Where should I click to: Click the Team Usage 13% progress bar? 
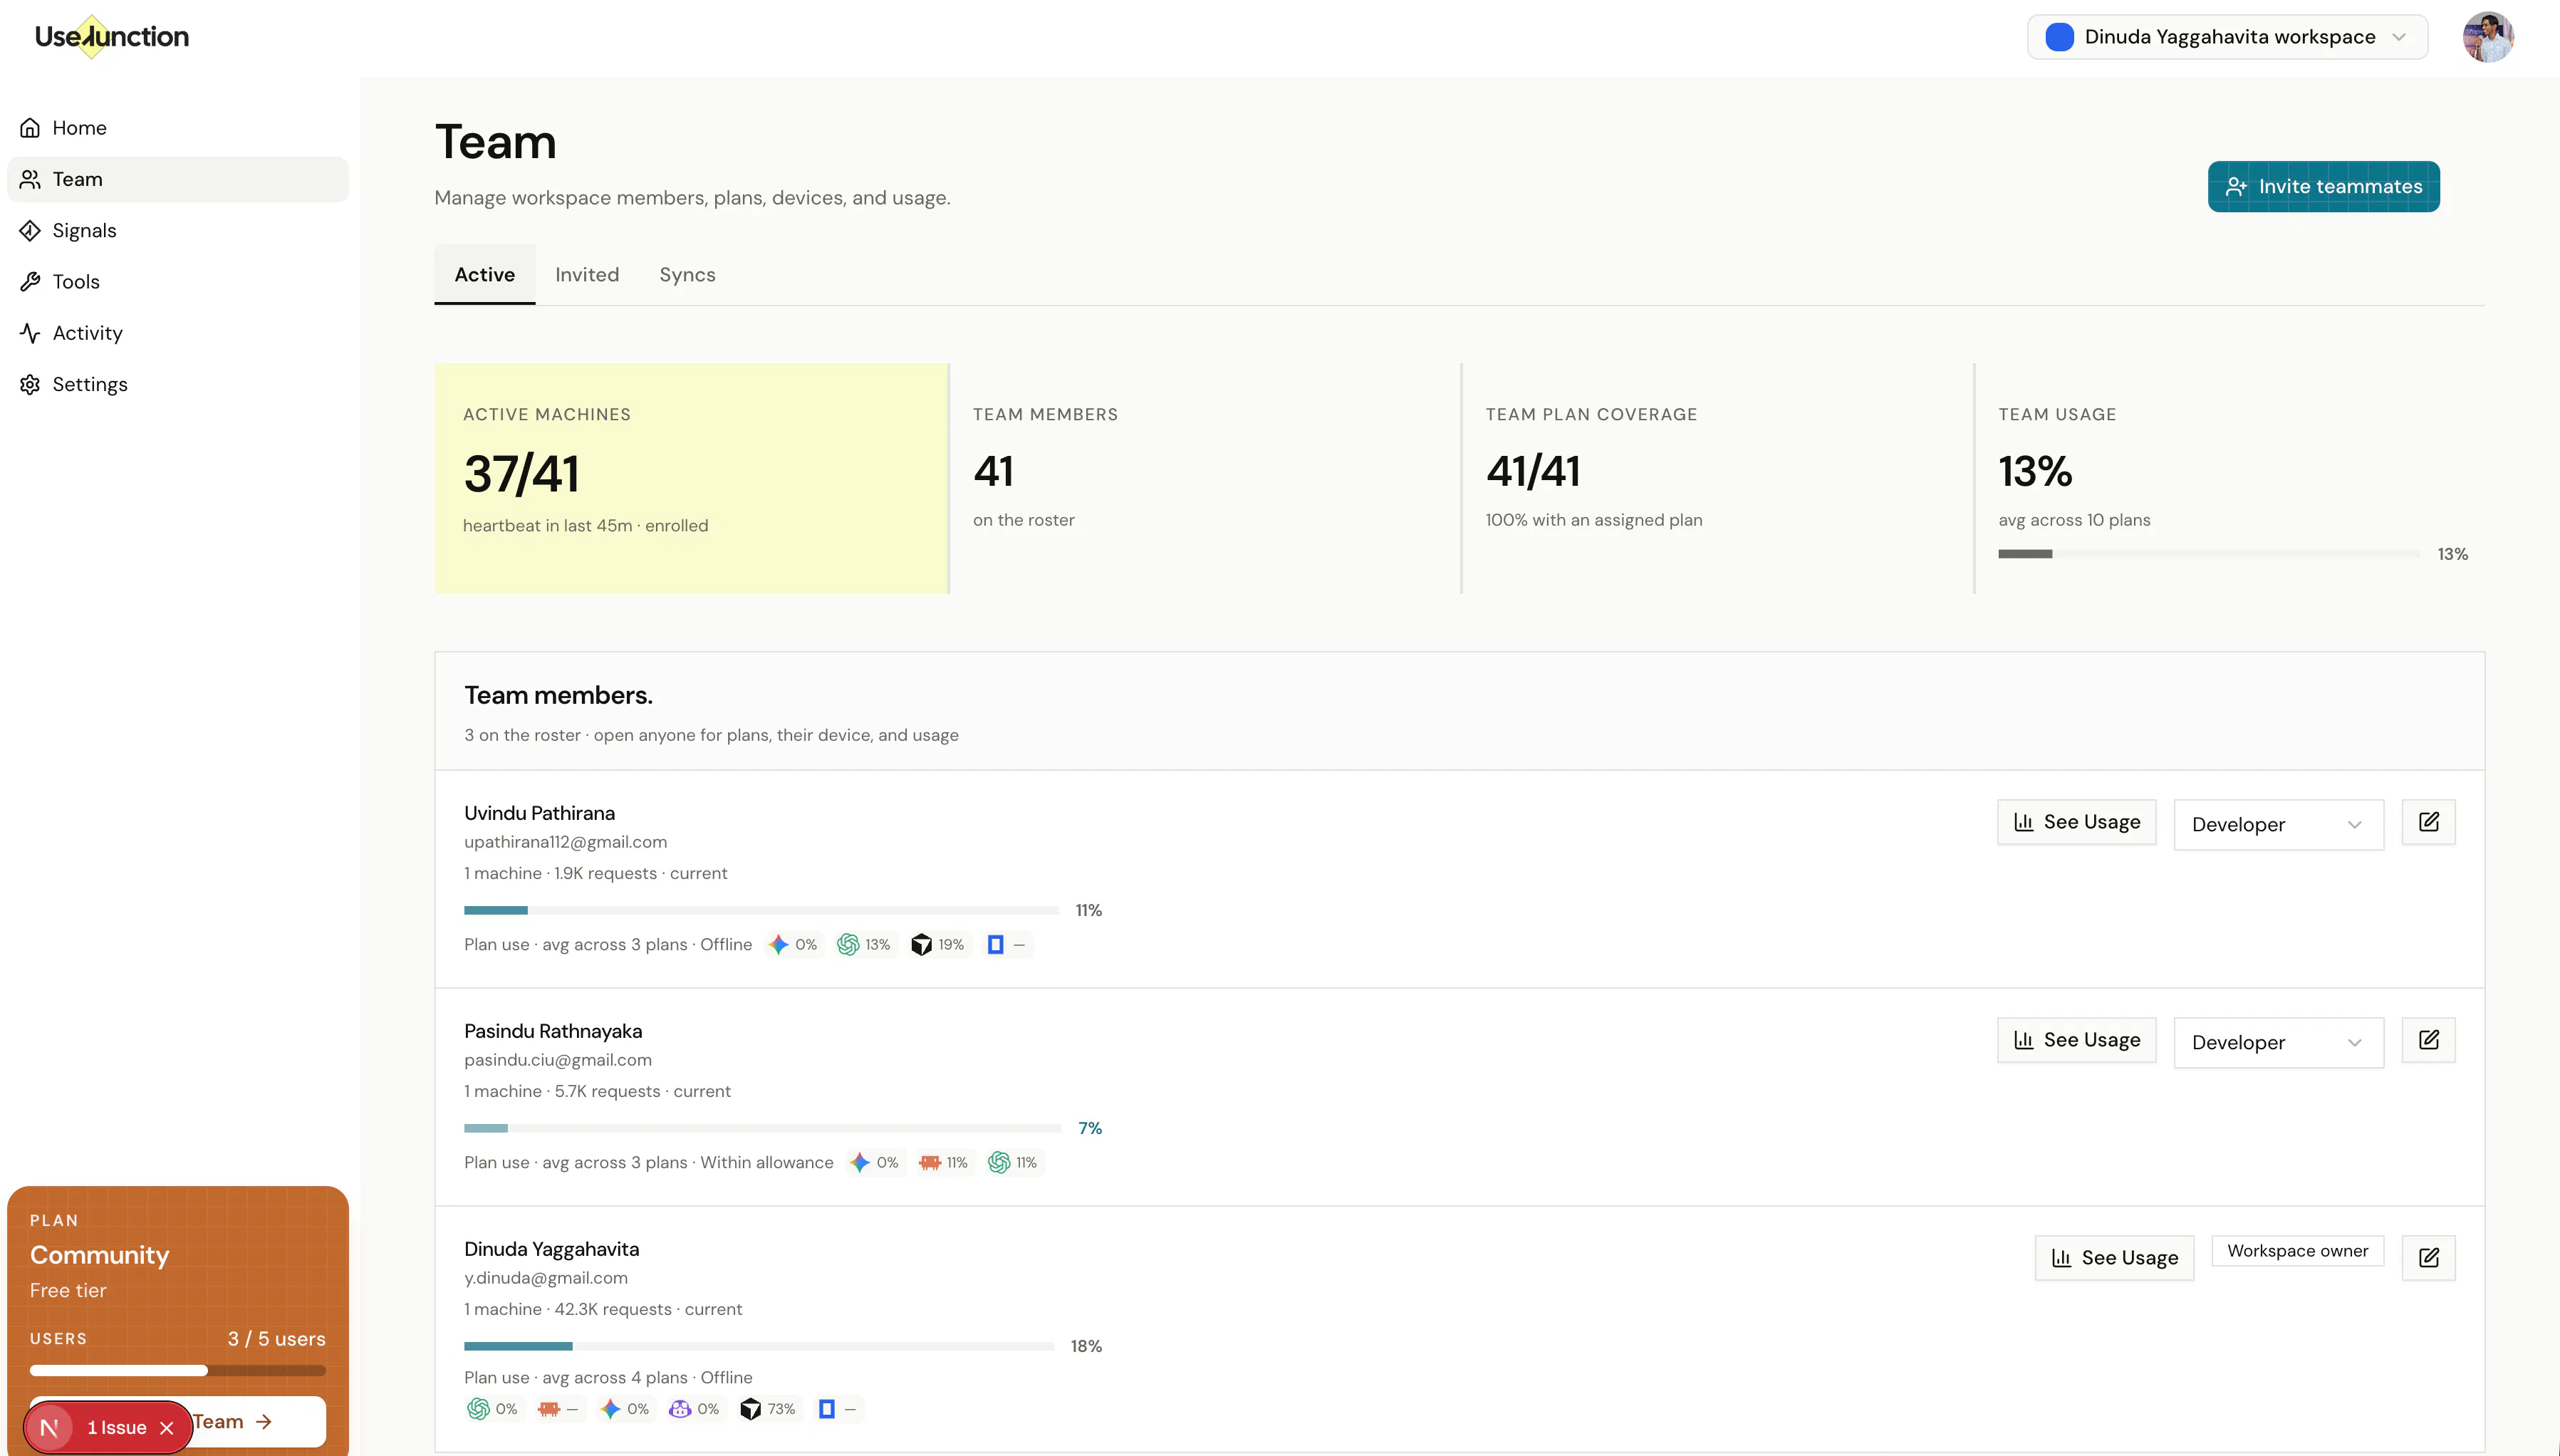click(x=2209, y=554)
